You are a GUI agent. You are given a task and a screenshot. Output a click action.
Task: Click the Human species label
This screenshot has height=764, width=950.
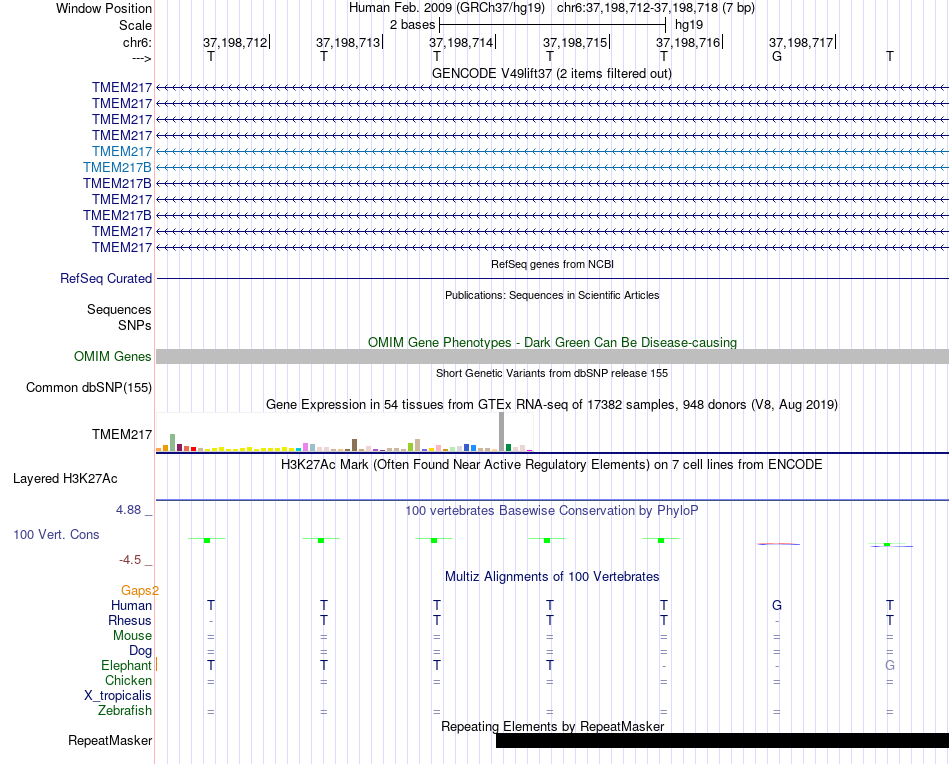pos(131,605)
